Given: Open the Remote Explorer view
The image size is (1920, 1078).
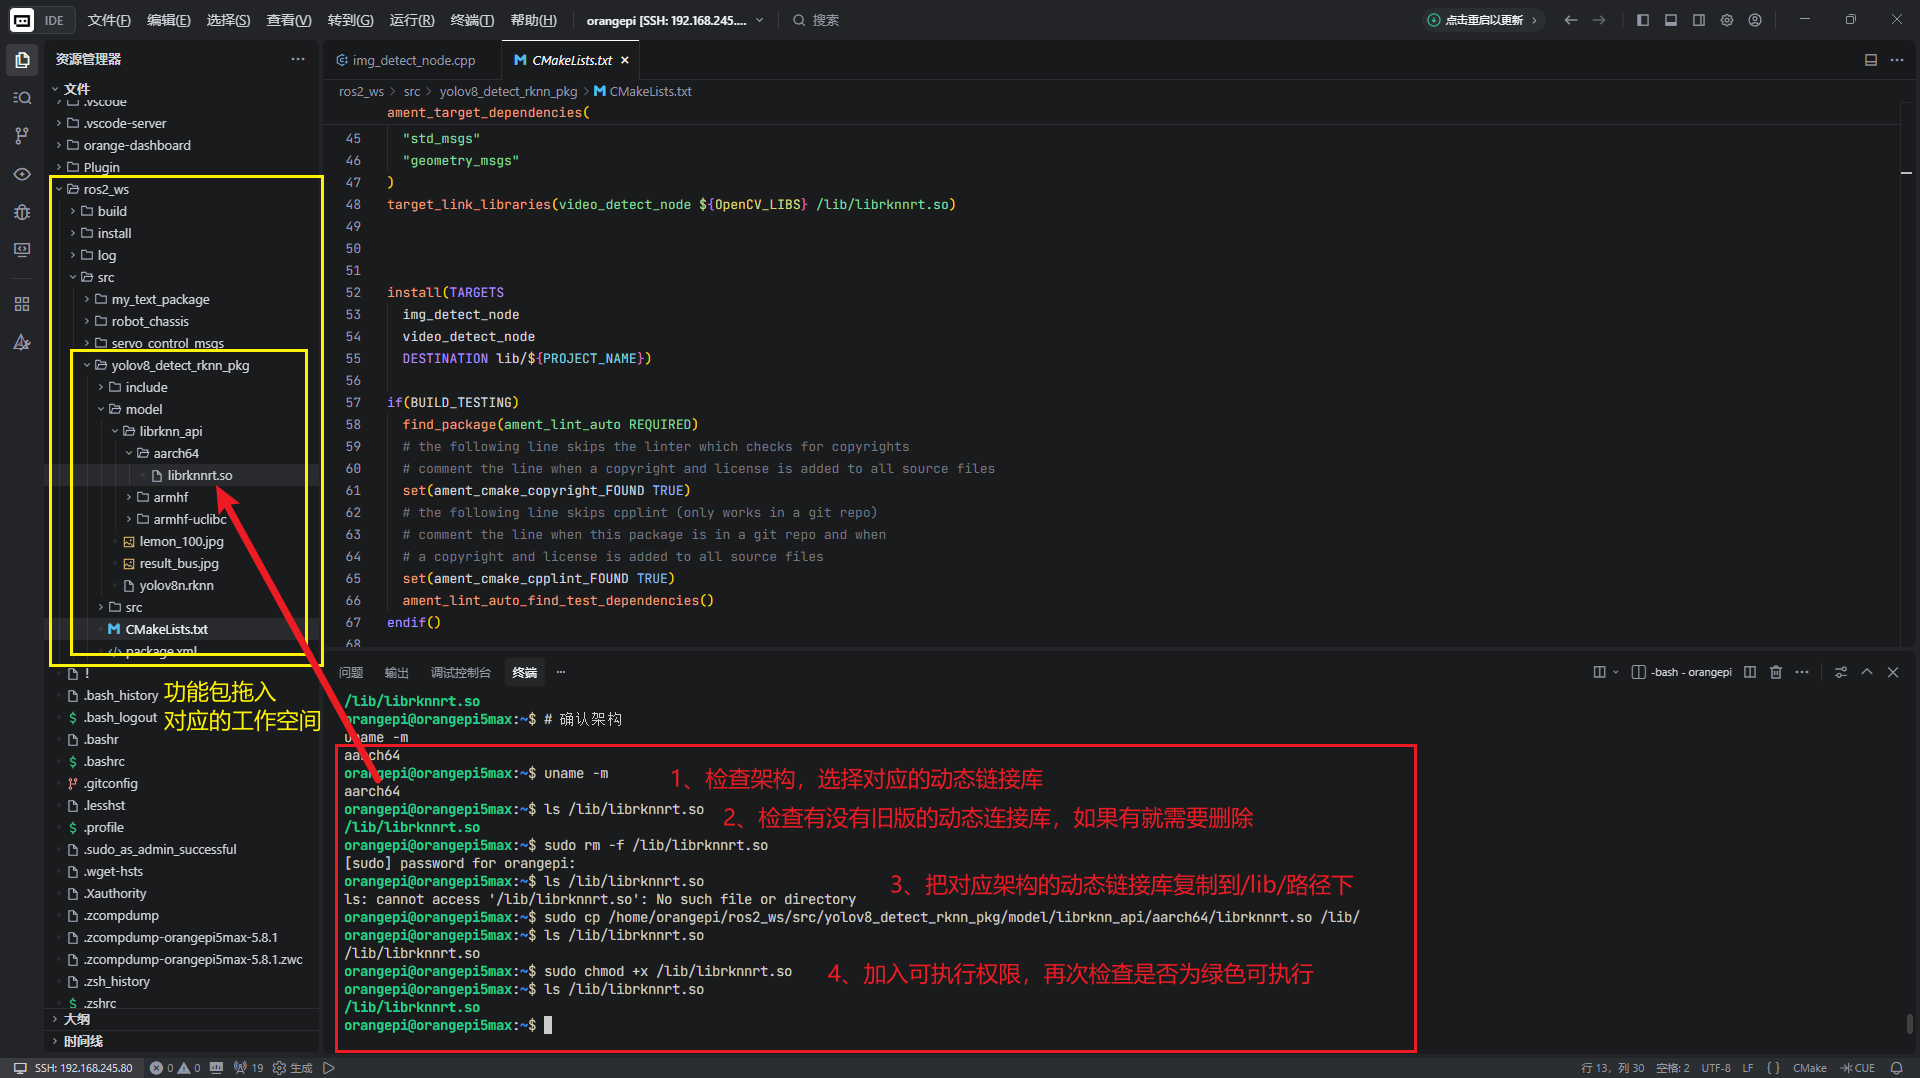Looking at the screenshot, I should tap(22, 250).
